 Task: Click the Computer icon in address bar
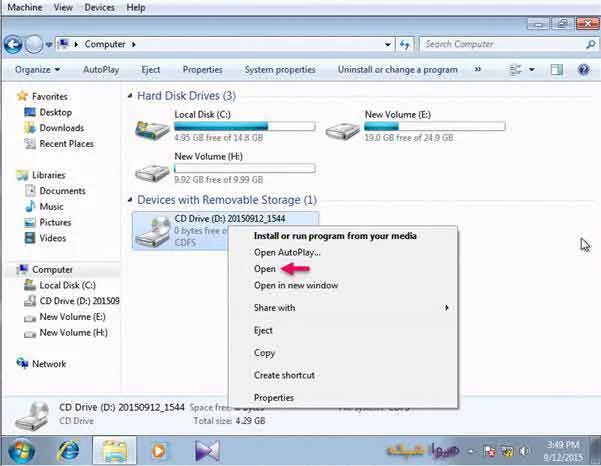63,44
